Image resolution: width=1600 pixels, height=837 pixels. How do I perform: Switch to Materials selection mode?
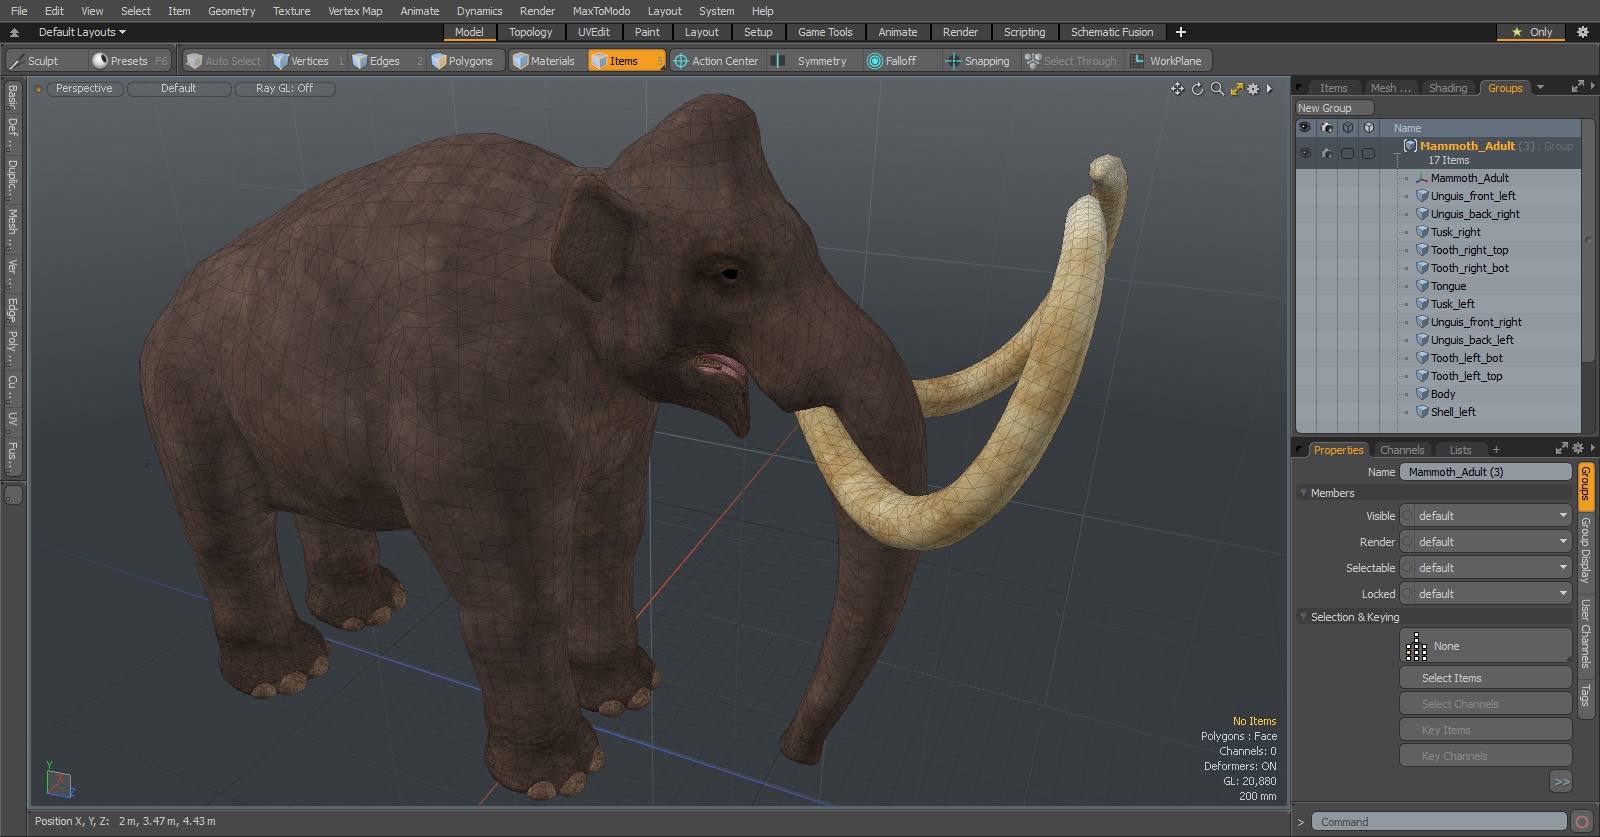[546, 61]
